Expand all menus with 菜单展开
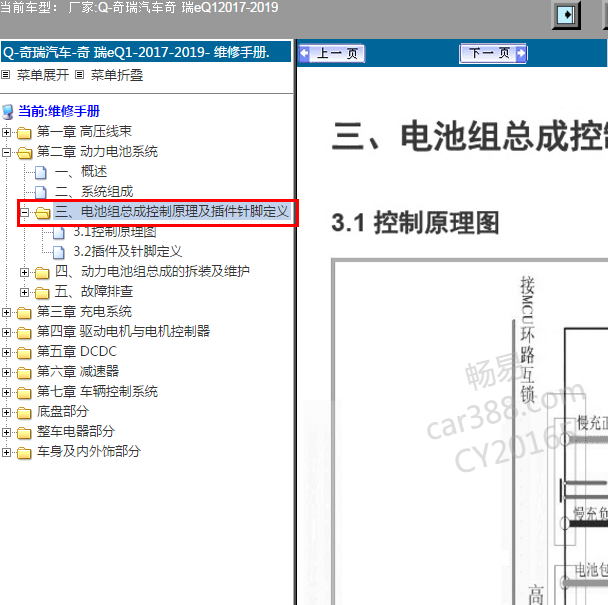 click(43, 75)
